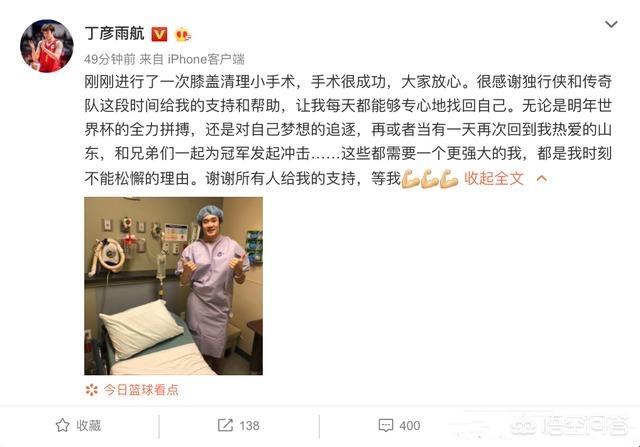640x447 pixels.
Task: Click the orange V verified badge
Action: coord(160,34)
